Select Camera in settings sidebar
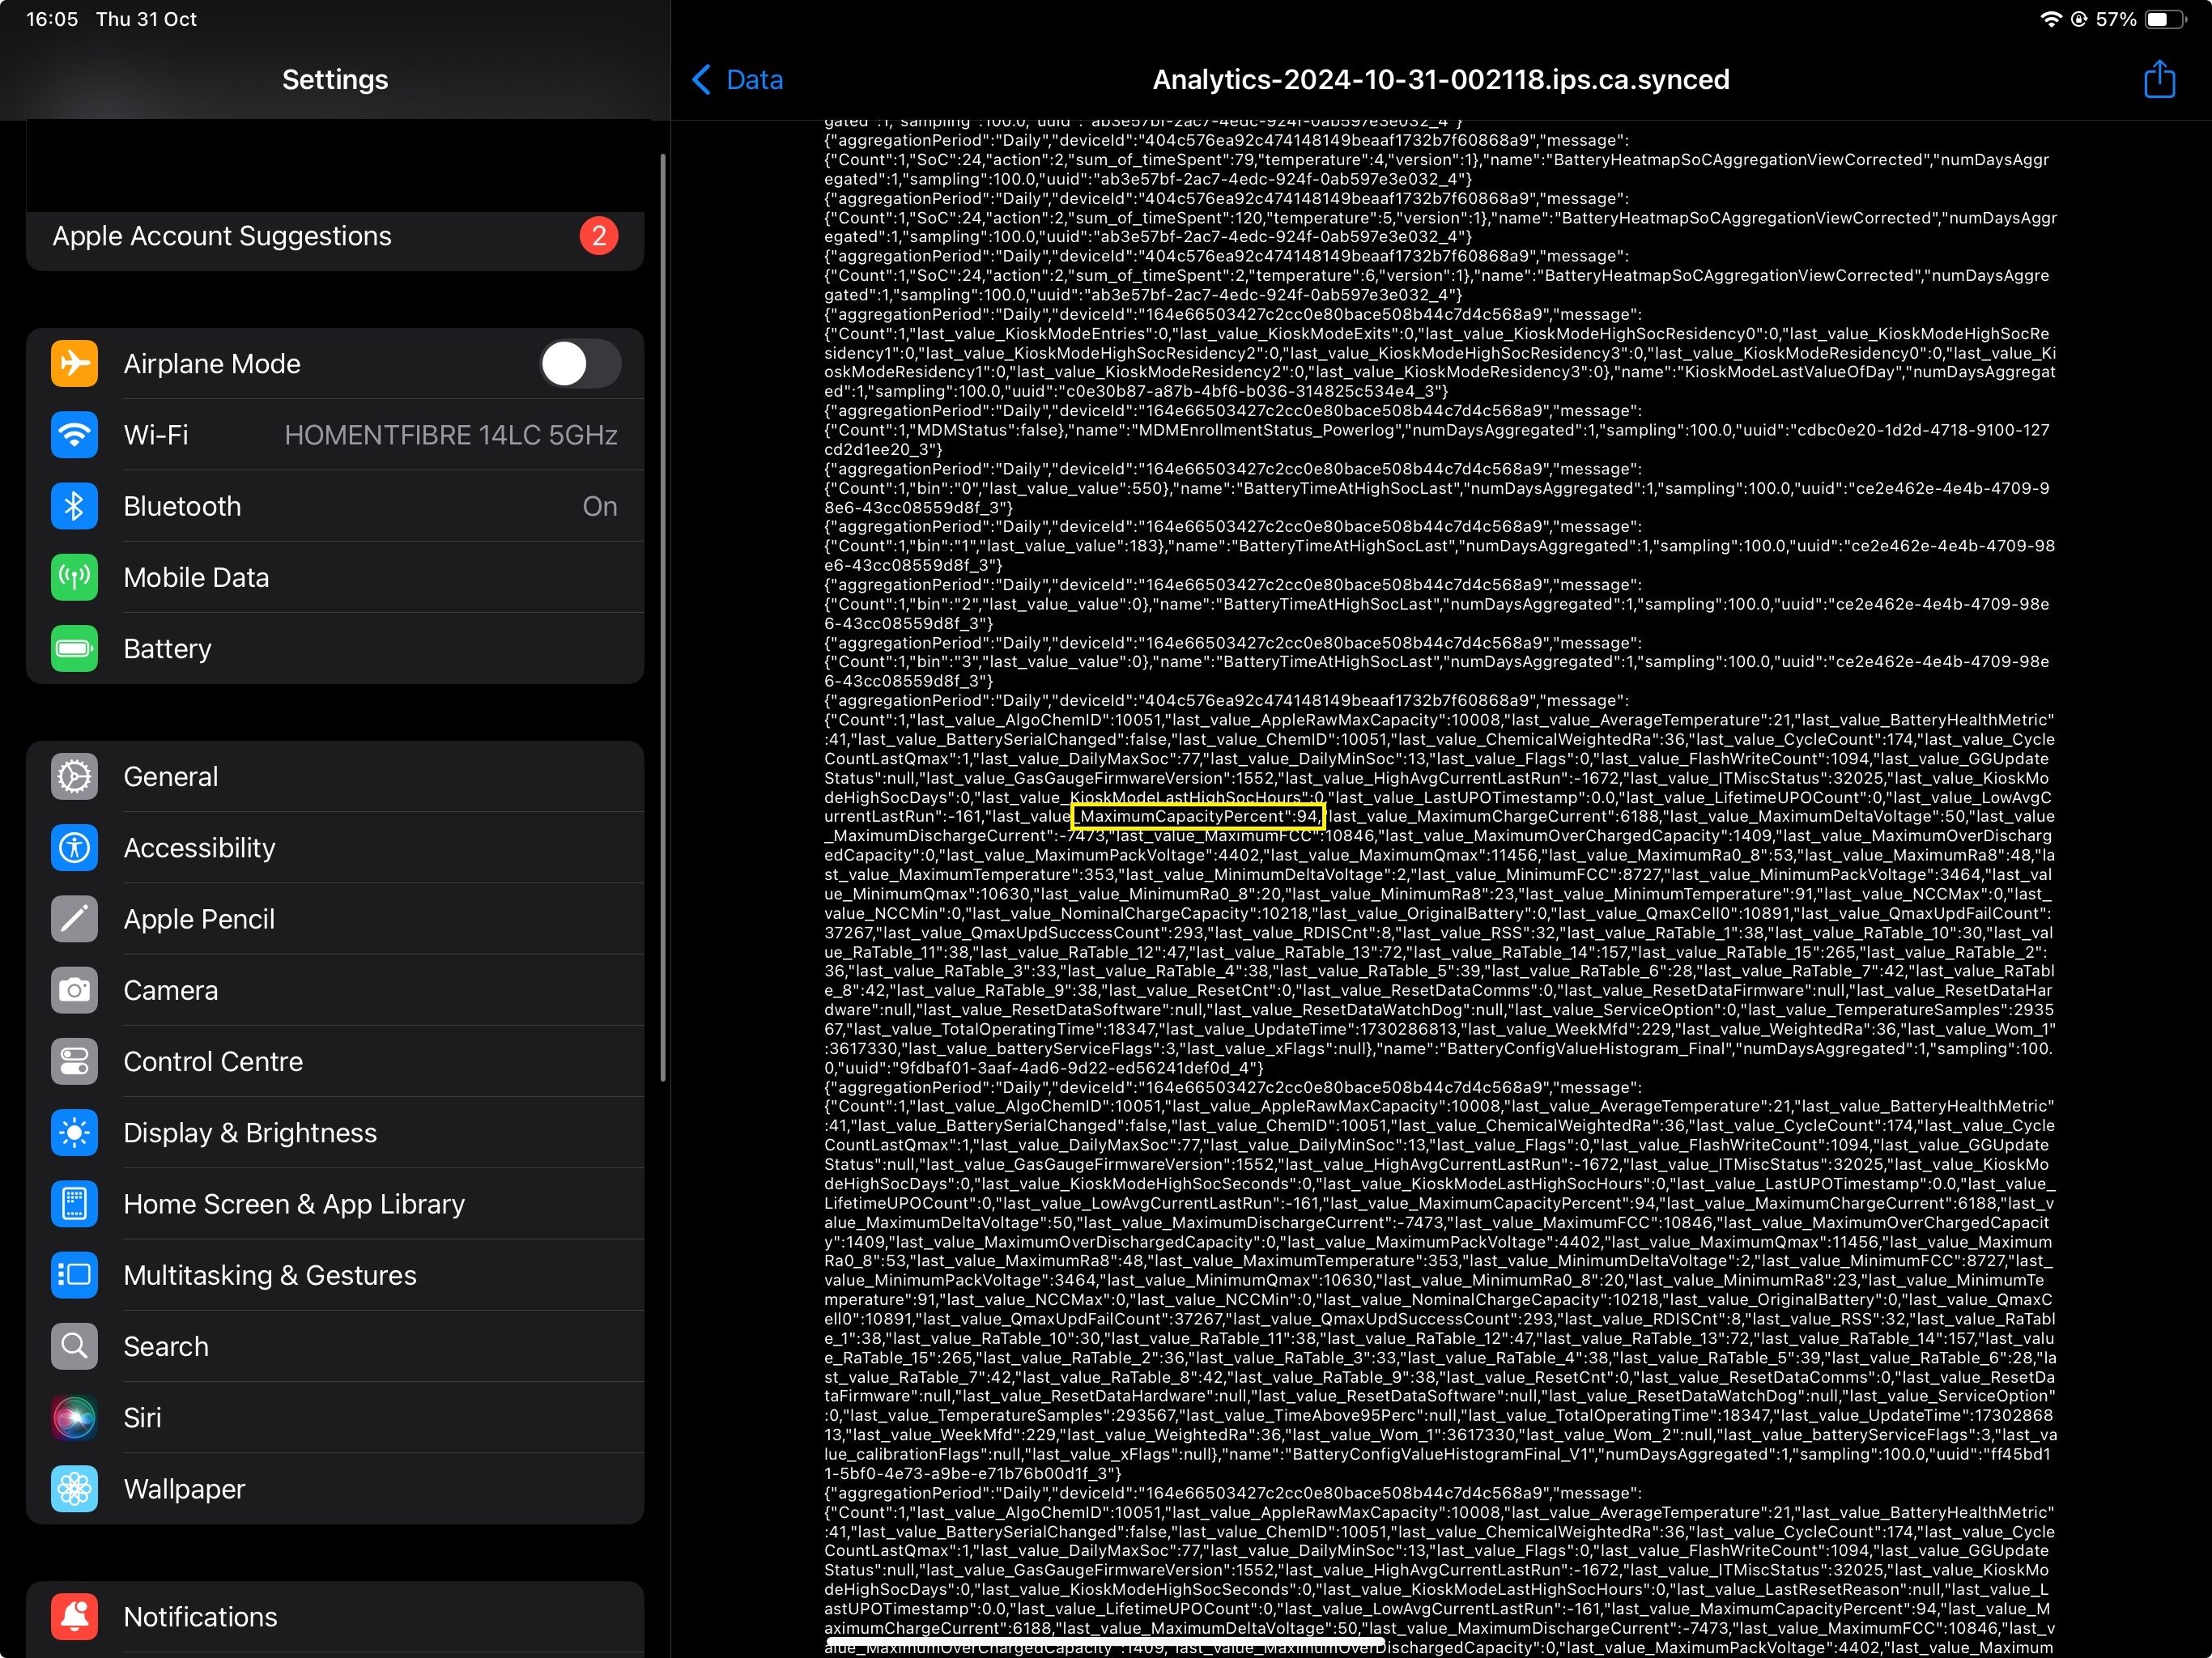The image size is (2212, 1658). 170,989
